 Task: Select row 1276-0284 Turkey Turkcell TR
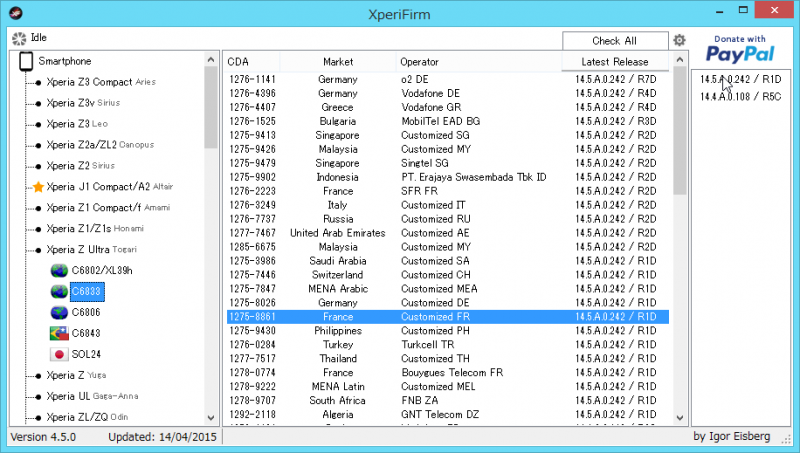tap(447, 344)
